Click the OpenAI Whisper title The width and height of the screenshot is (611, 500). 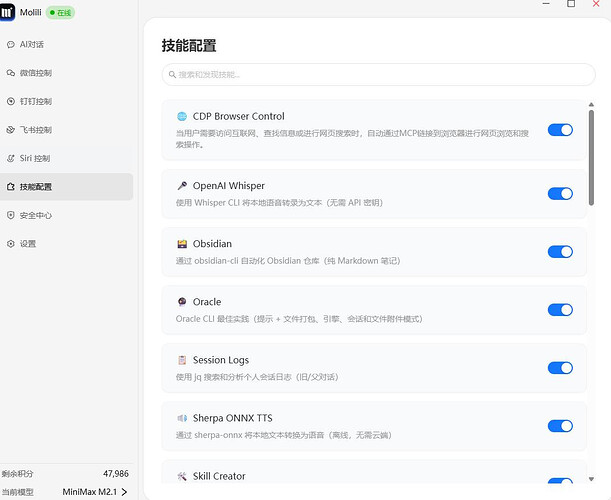pos(228,186)
